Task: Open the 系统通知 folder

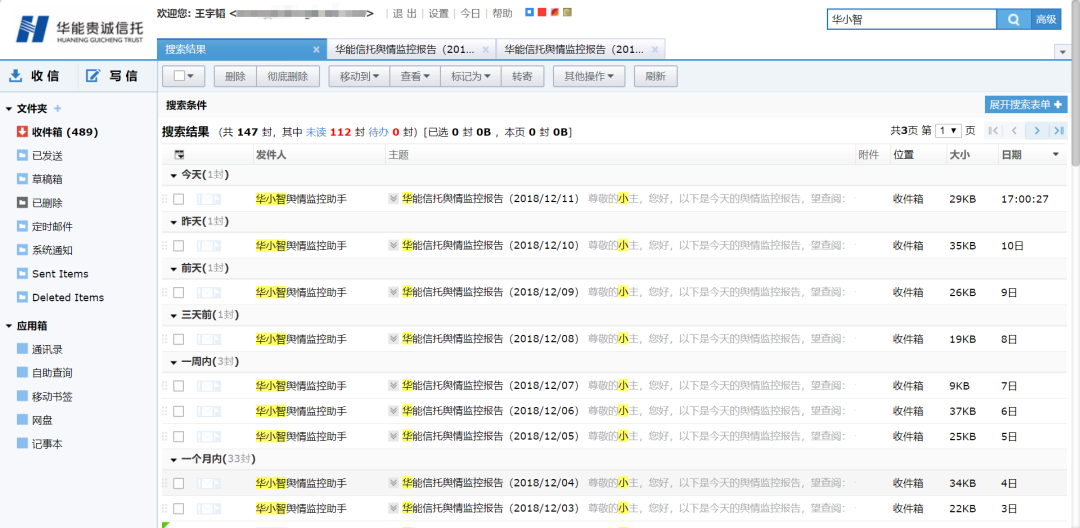Action: point(45,250)
